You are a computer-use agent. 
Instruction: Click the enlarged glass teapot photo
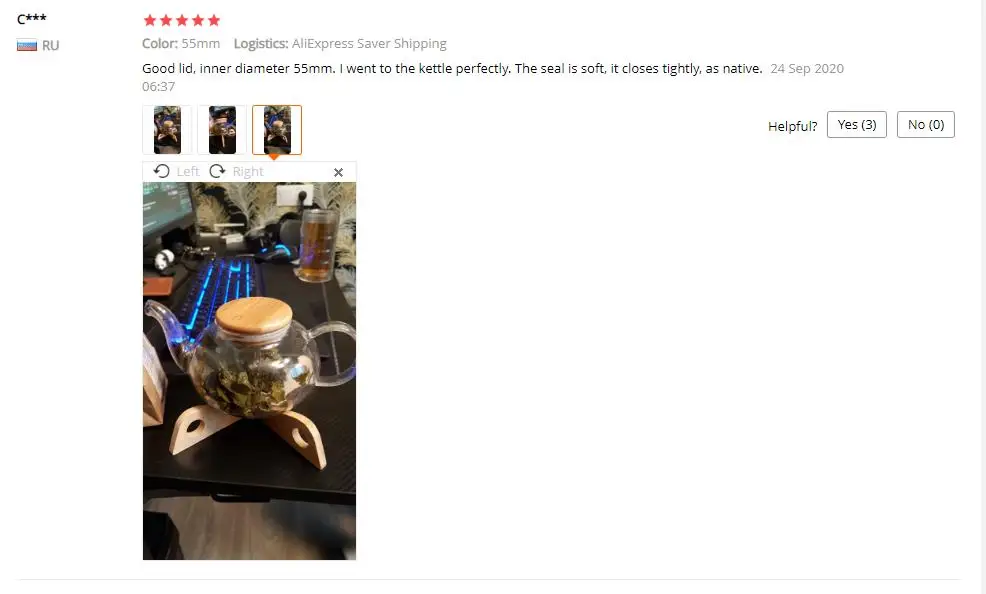pyautogui.click(x=249, y=371)
